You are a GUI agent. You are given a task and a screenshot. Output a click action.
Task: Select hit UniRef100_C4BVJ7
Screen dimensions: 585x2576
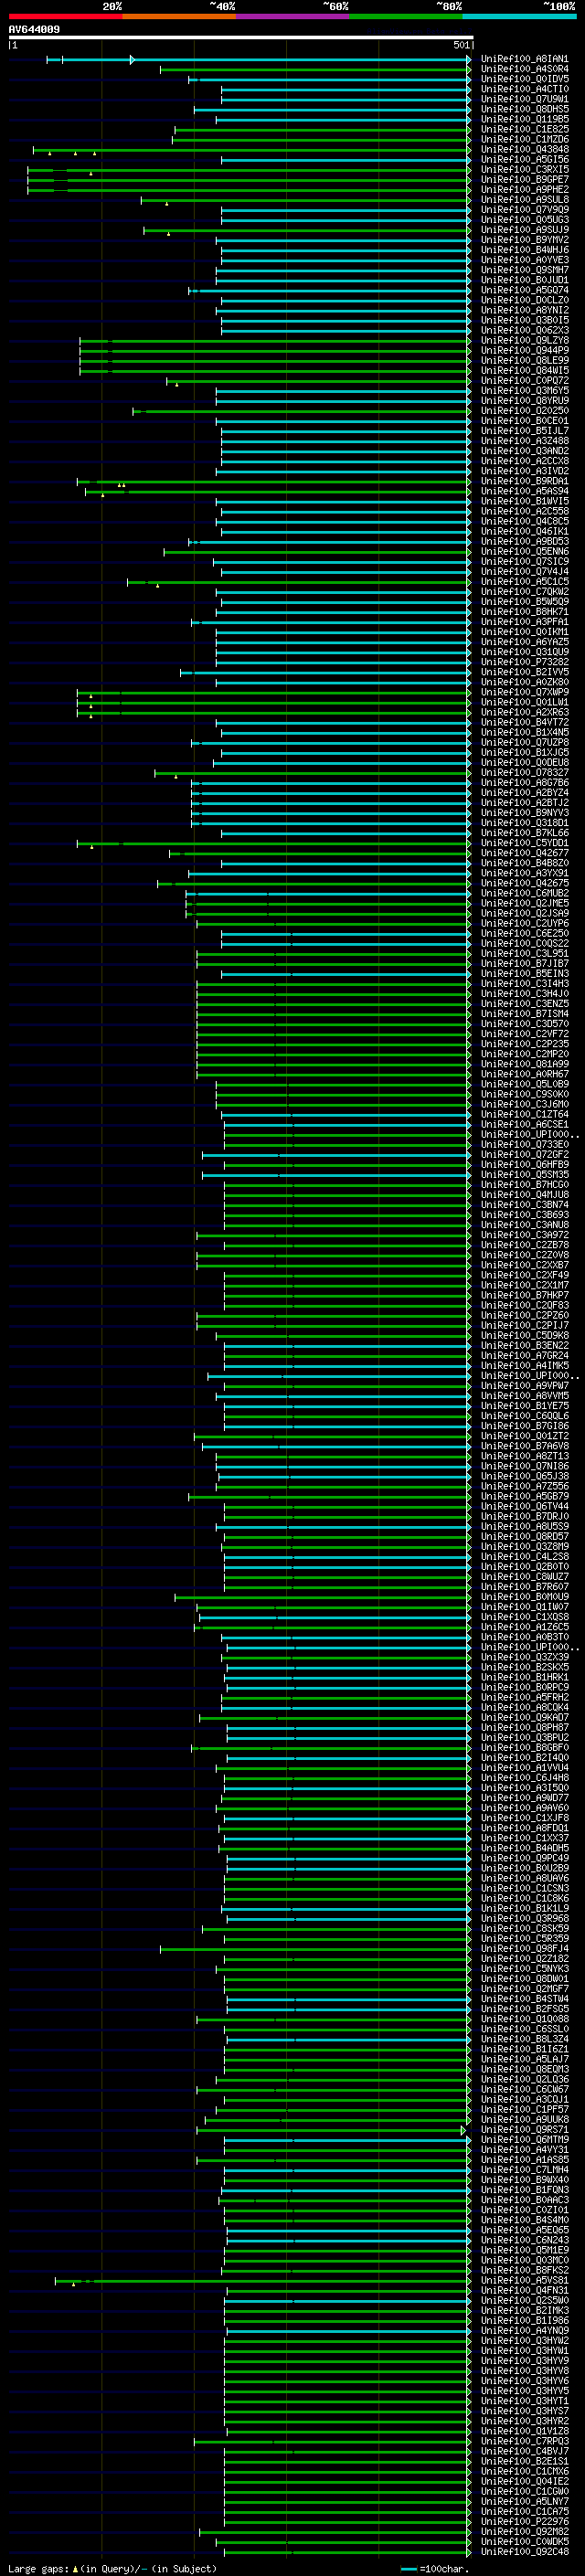tap(525, 2451)
